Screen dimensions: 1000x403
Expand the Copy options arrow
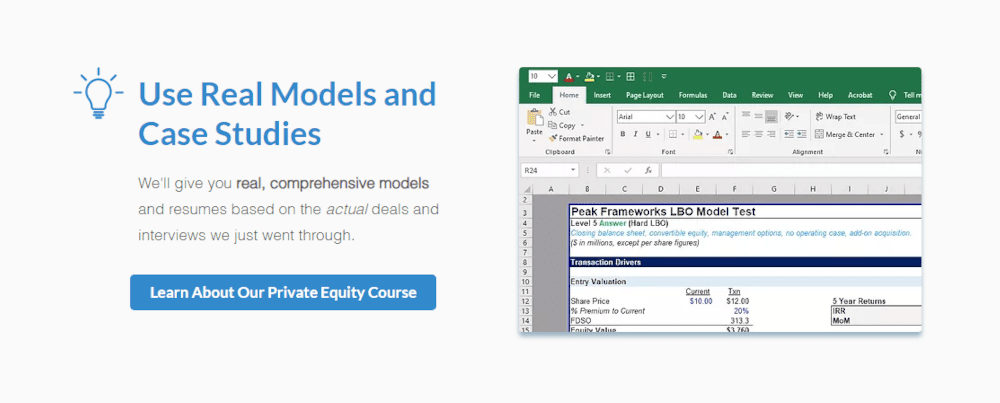coord(582,125)
